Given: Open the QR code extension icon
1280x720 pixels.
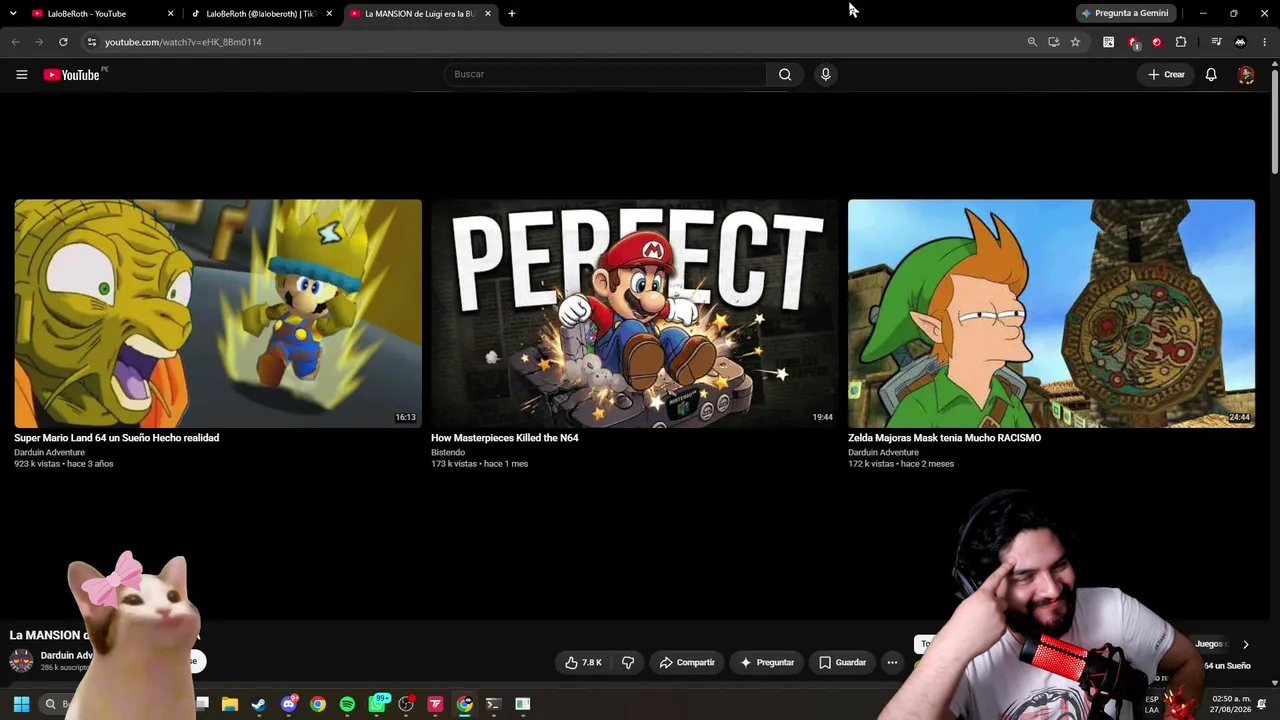Looking at the screenshot, I should [1108, 42].
